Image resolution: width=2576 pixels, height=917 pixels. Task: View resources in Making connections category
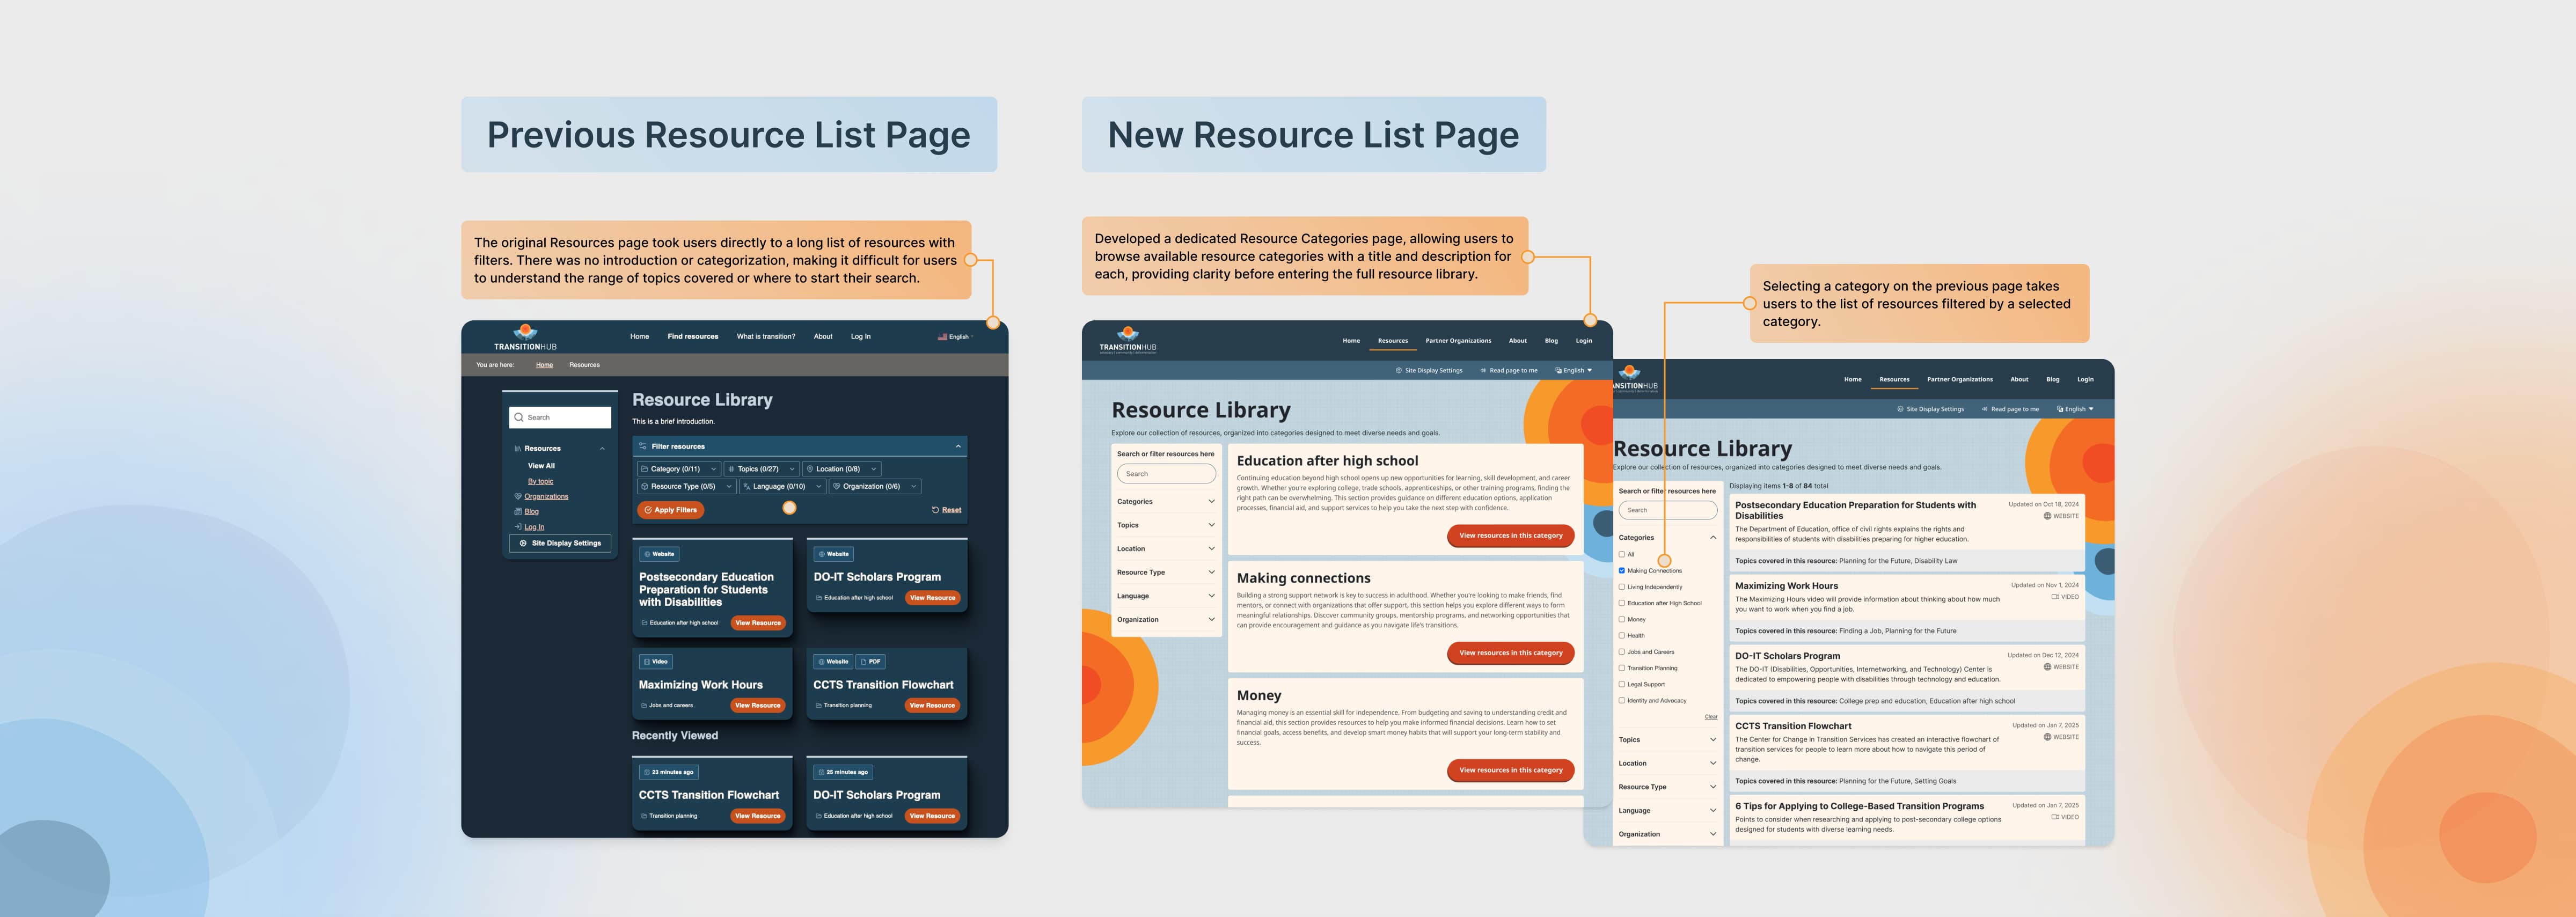click(x=1510, y=653)
